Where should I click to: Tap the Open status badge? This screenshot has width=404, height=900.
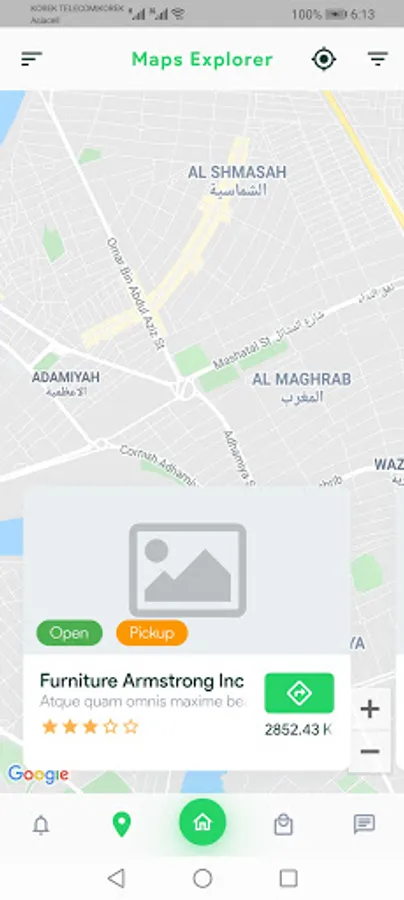tap(69, 633)
